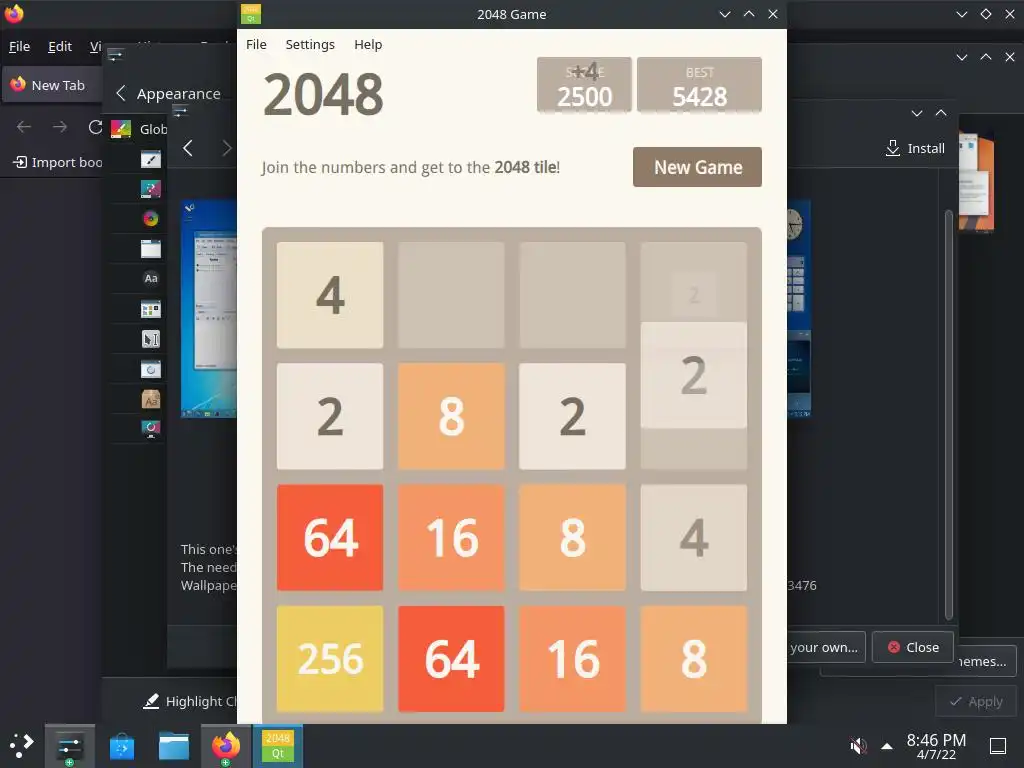The height and width of the screenshot is (768, 1024).
Task: Click the current score box showing 2500
Action: [584, 85]
